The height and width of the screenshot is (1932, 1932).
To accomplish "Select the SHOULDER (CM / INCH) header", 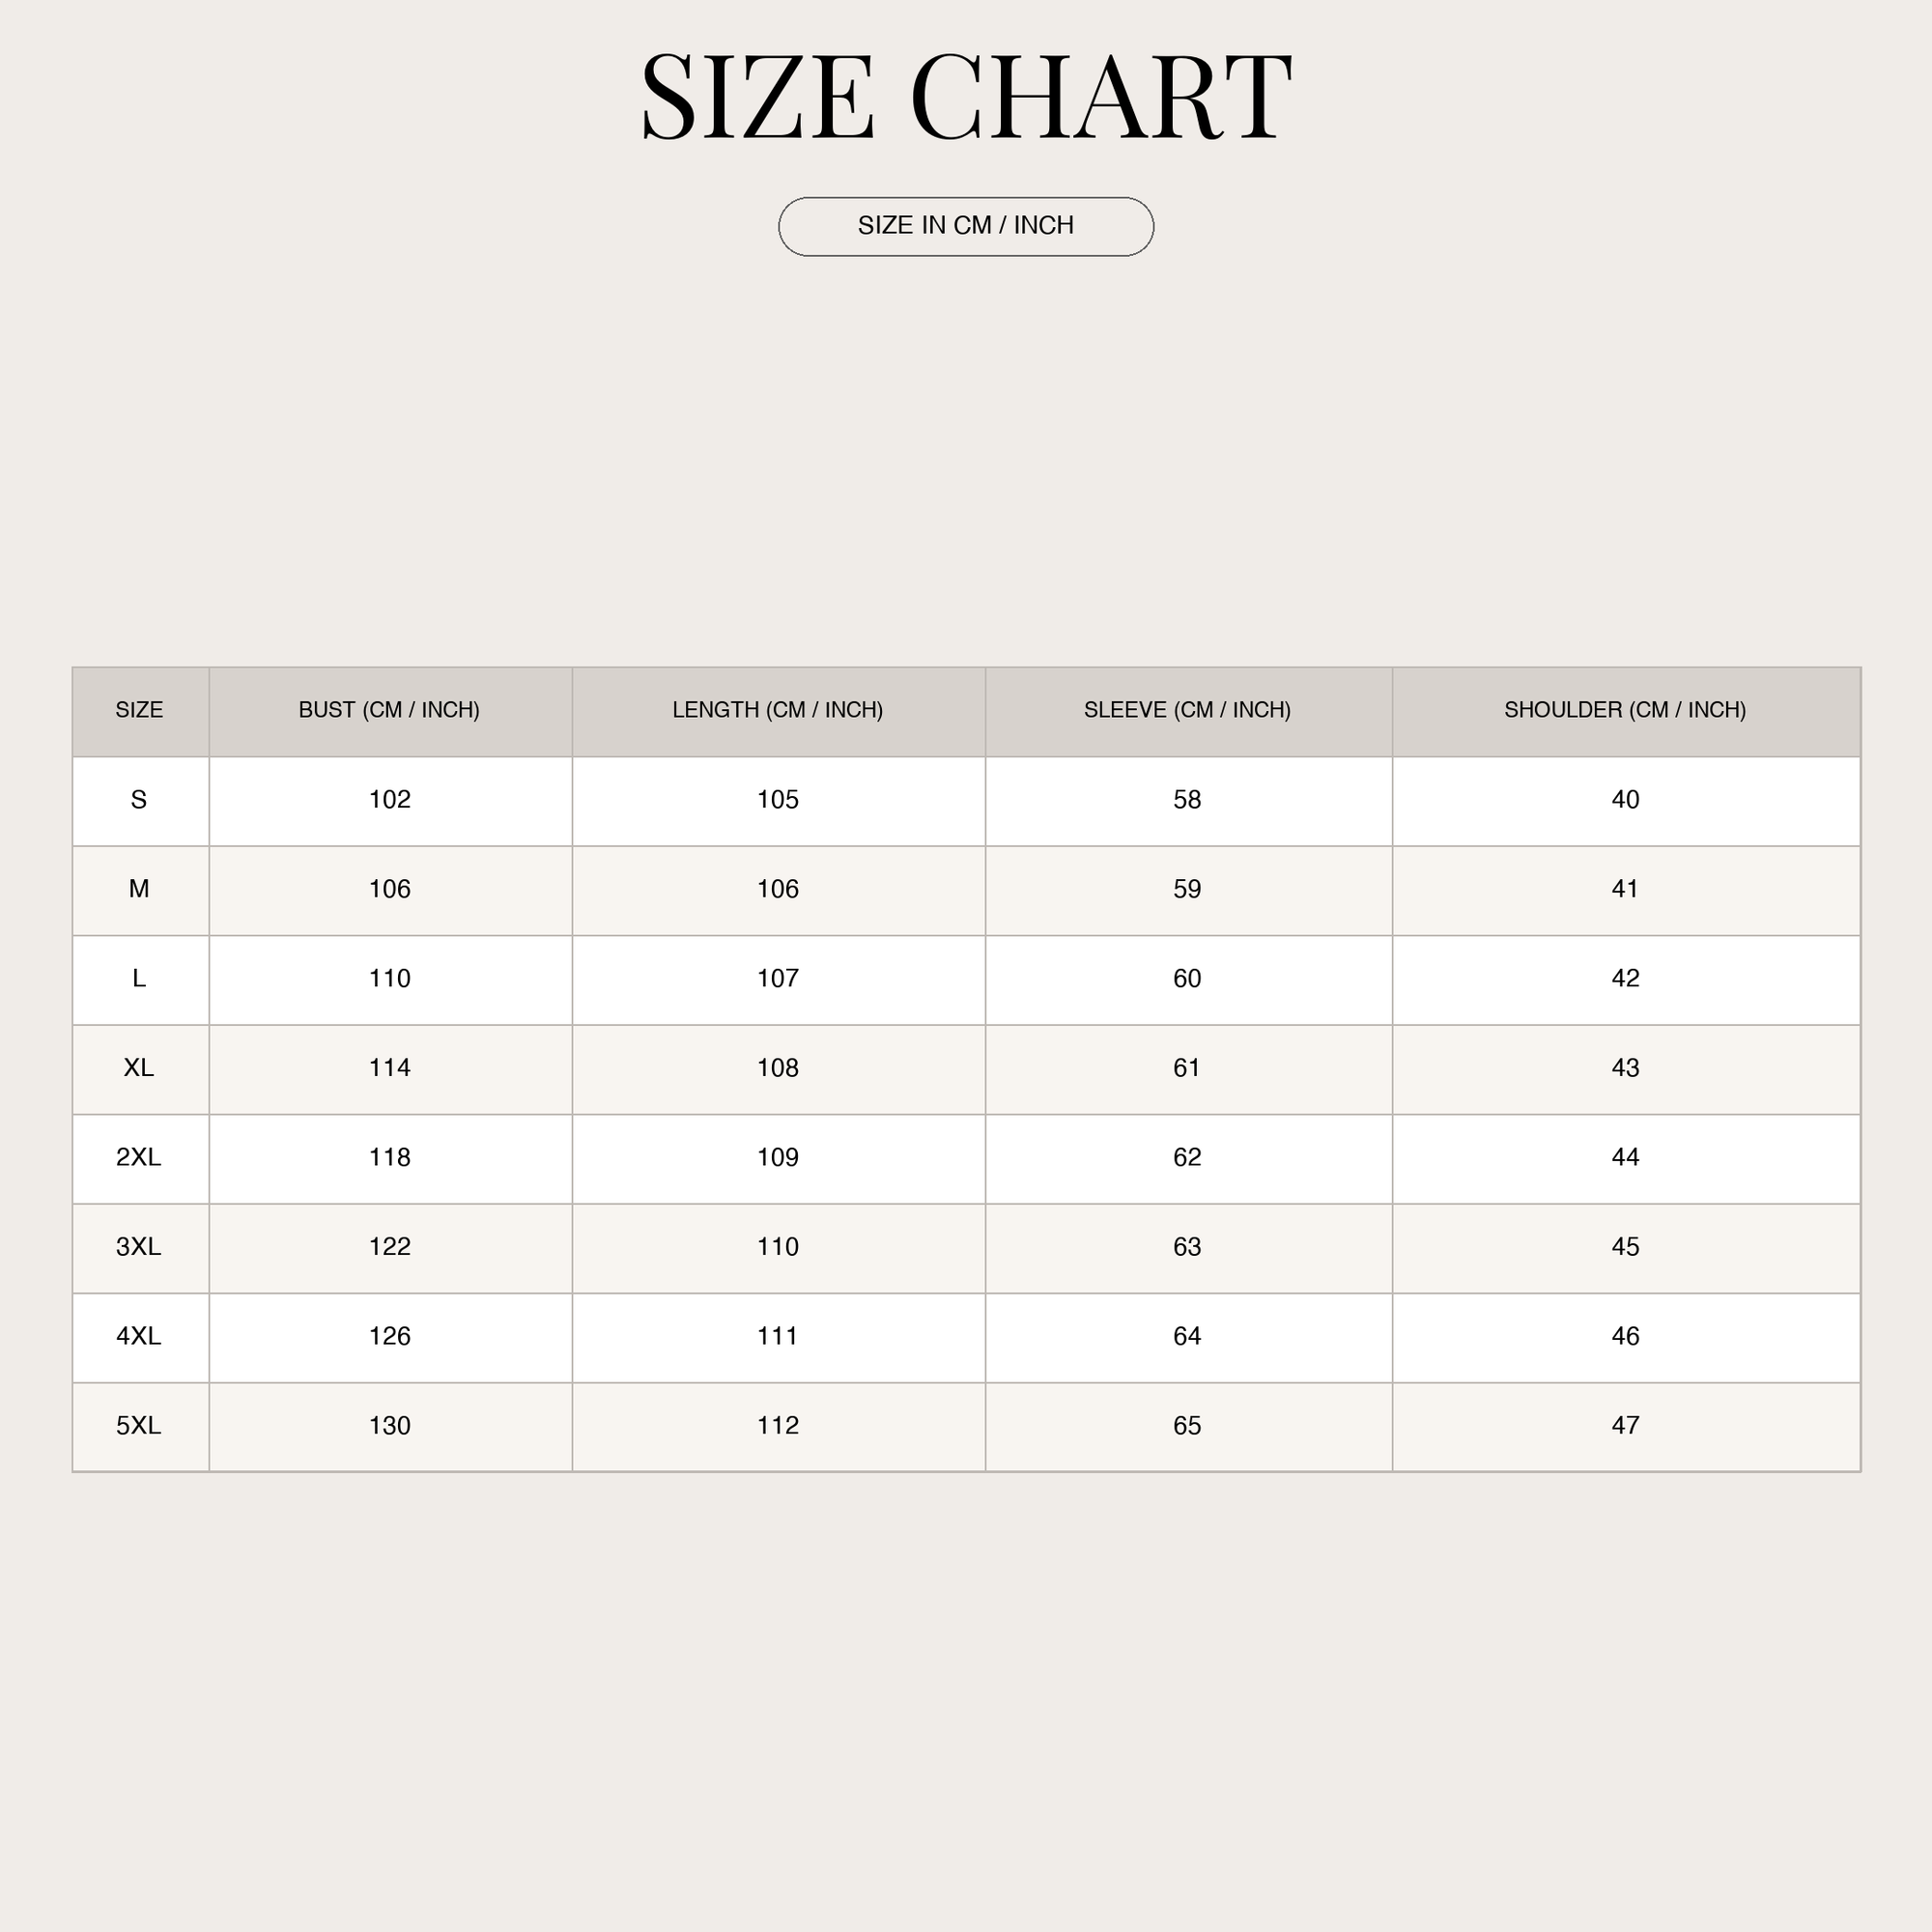I will [1625, 710].
